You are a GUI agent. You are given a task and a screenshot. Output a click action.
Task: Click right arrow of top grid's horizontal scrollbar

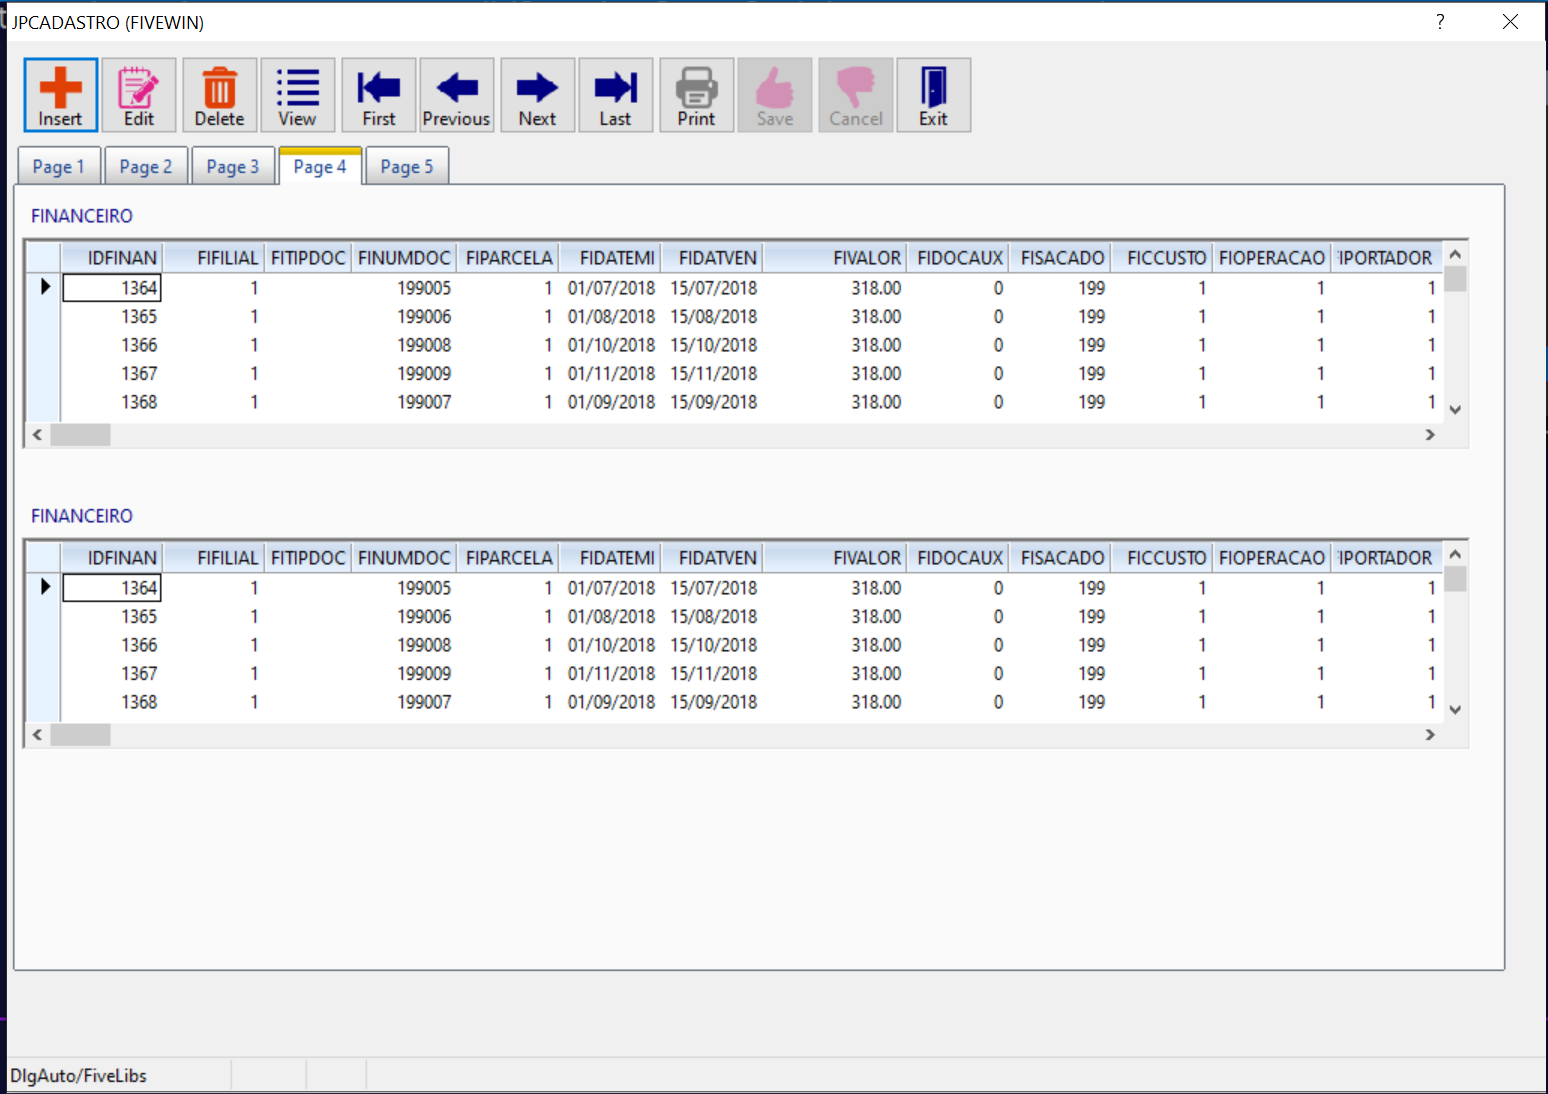pos(1430,435)
